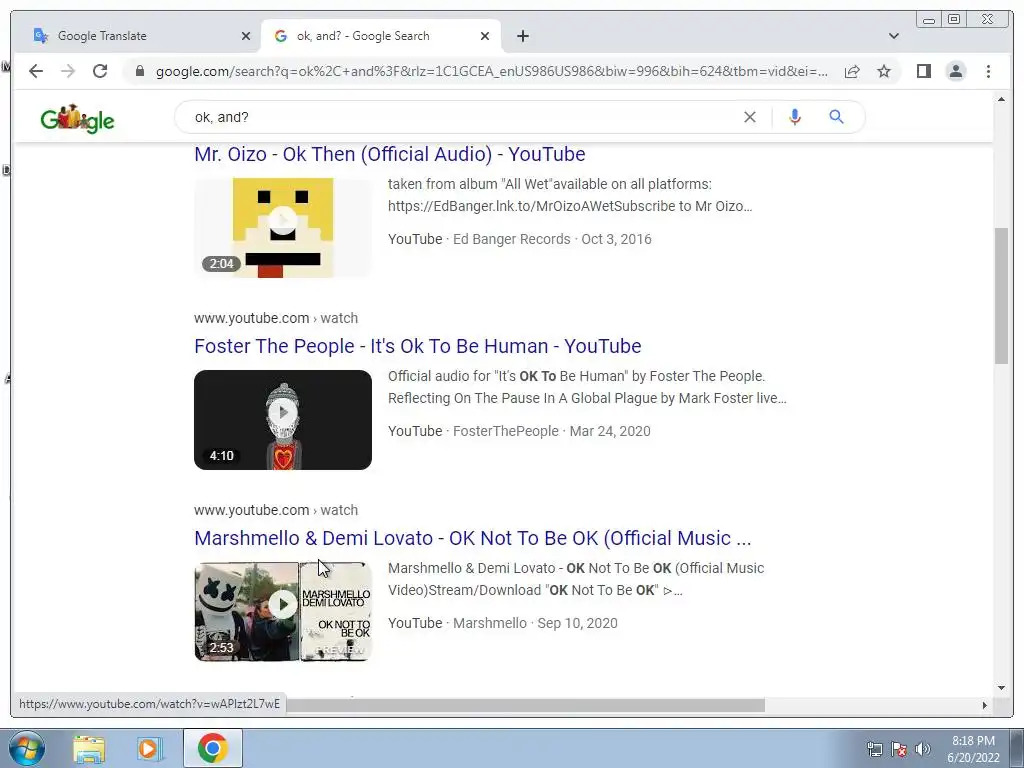Image resolution: width=1024 pixels, height=768 pixels.
Task: Focus the search box with ok, and?
Action: click(x=457, y=117)
